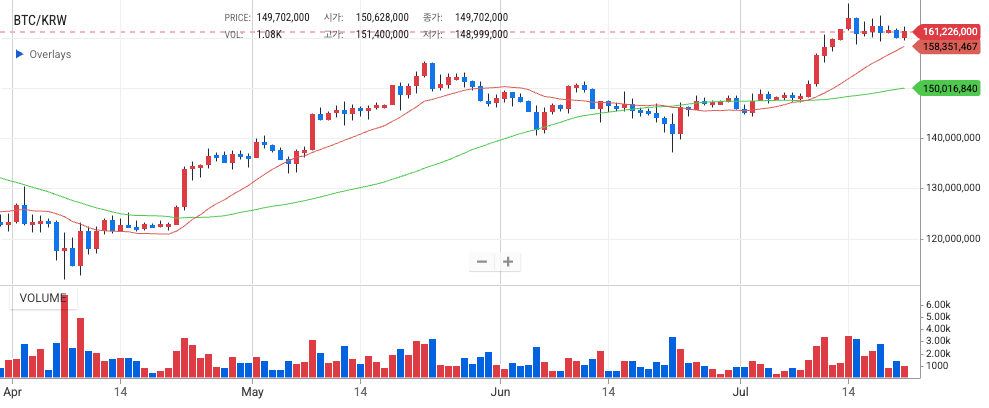Click the 고가 value 151,400,000
This screenshot has width=989, height=408.
pos(382,34)
